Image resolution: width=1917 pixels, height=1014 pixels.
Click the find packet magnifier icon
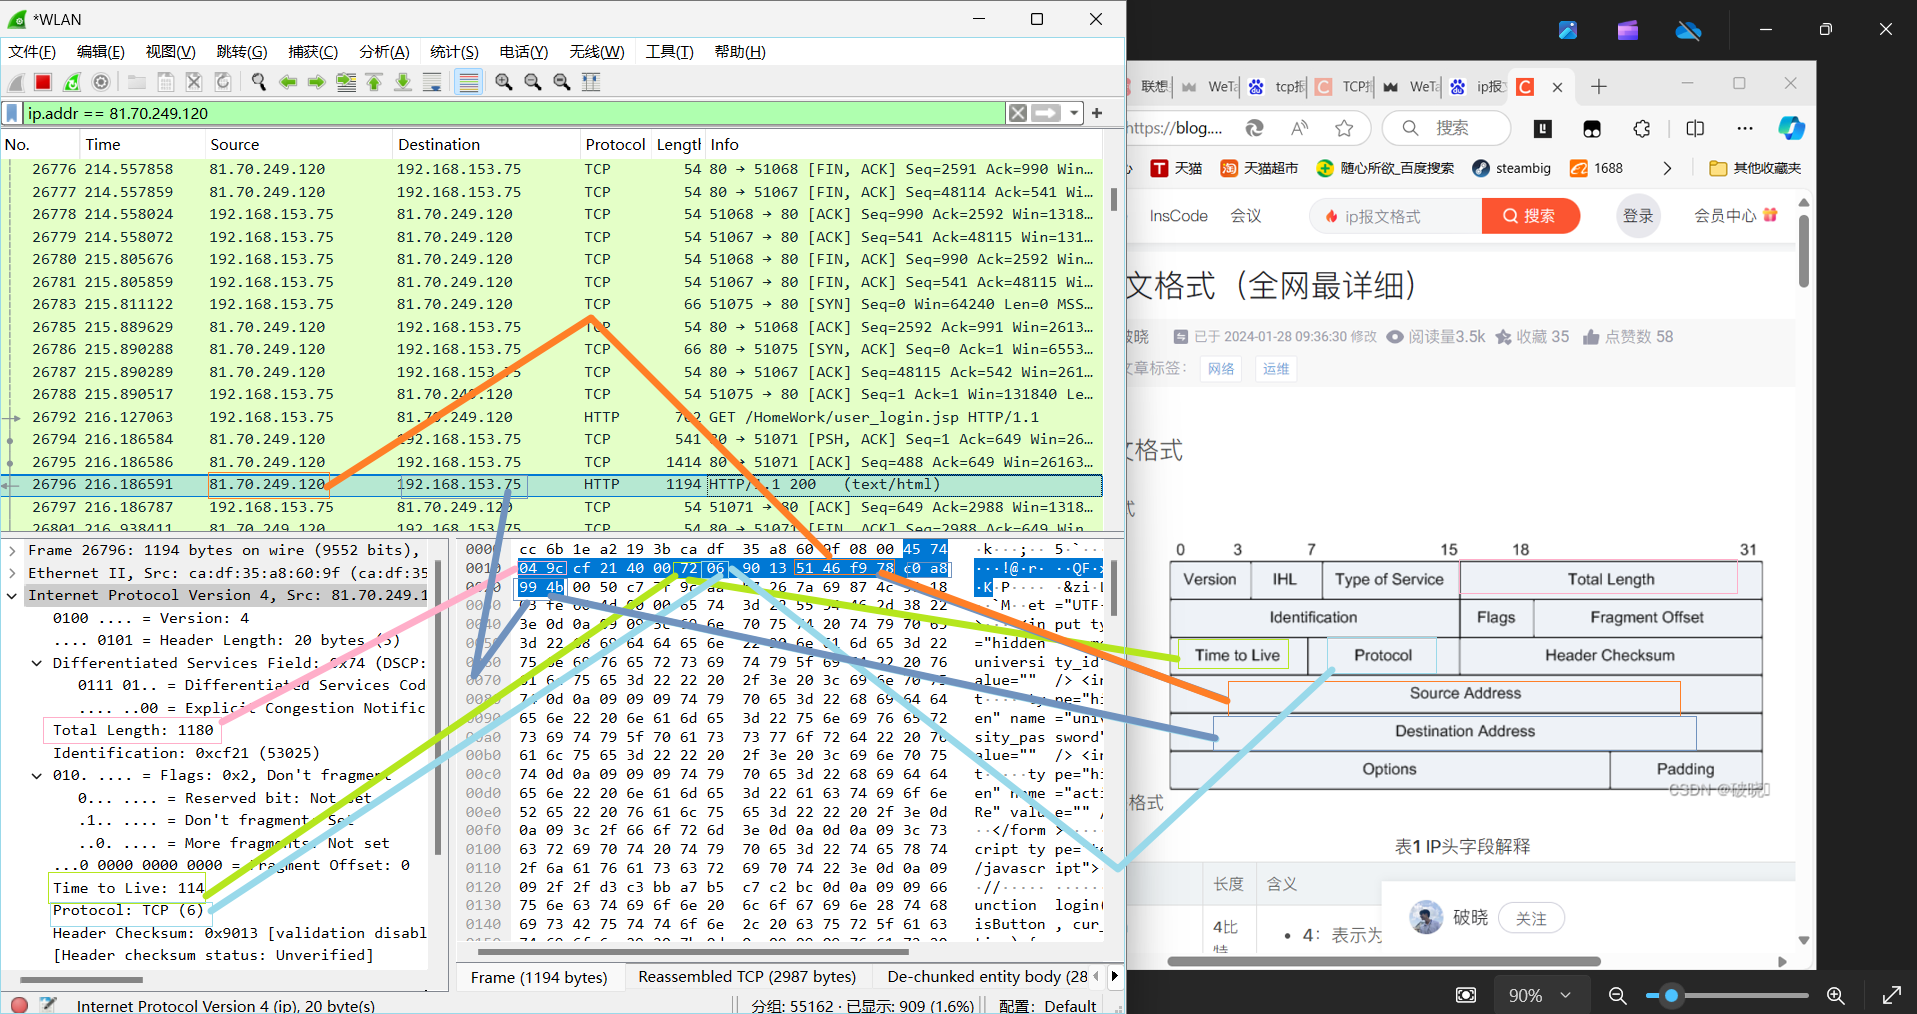(259, 82)
